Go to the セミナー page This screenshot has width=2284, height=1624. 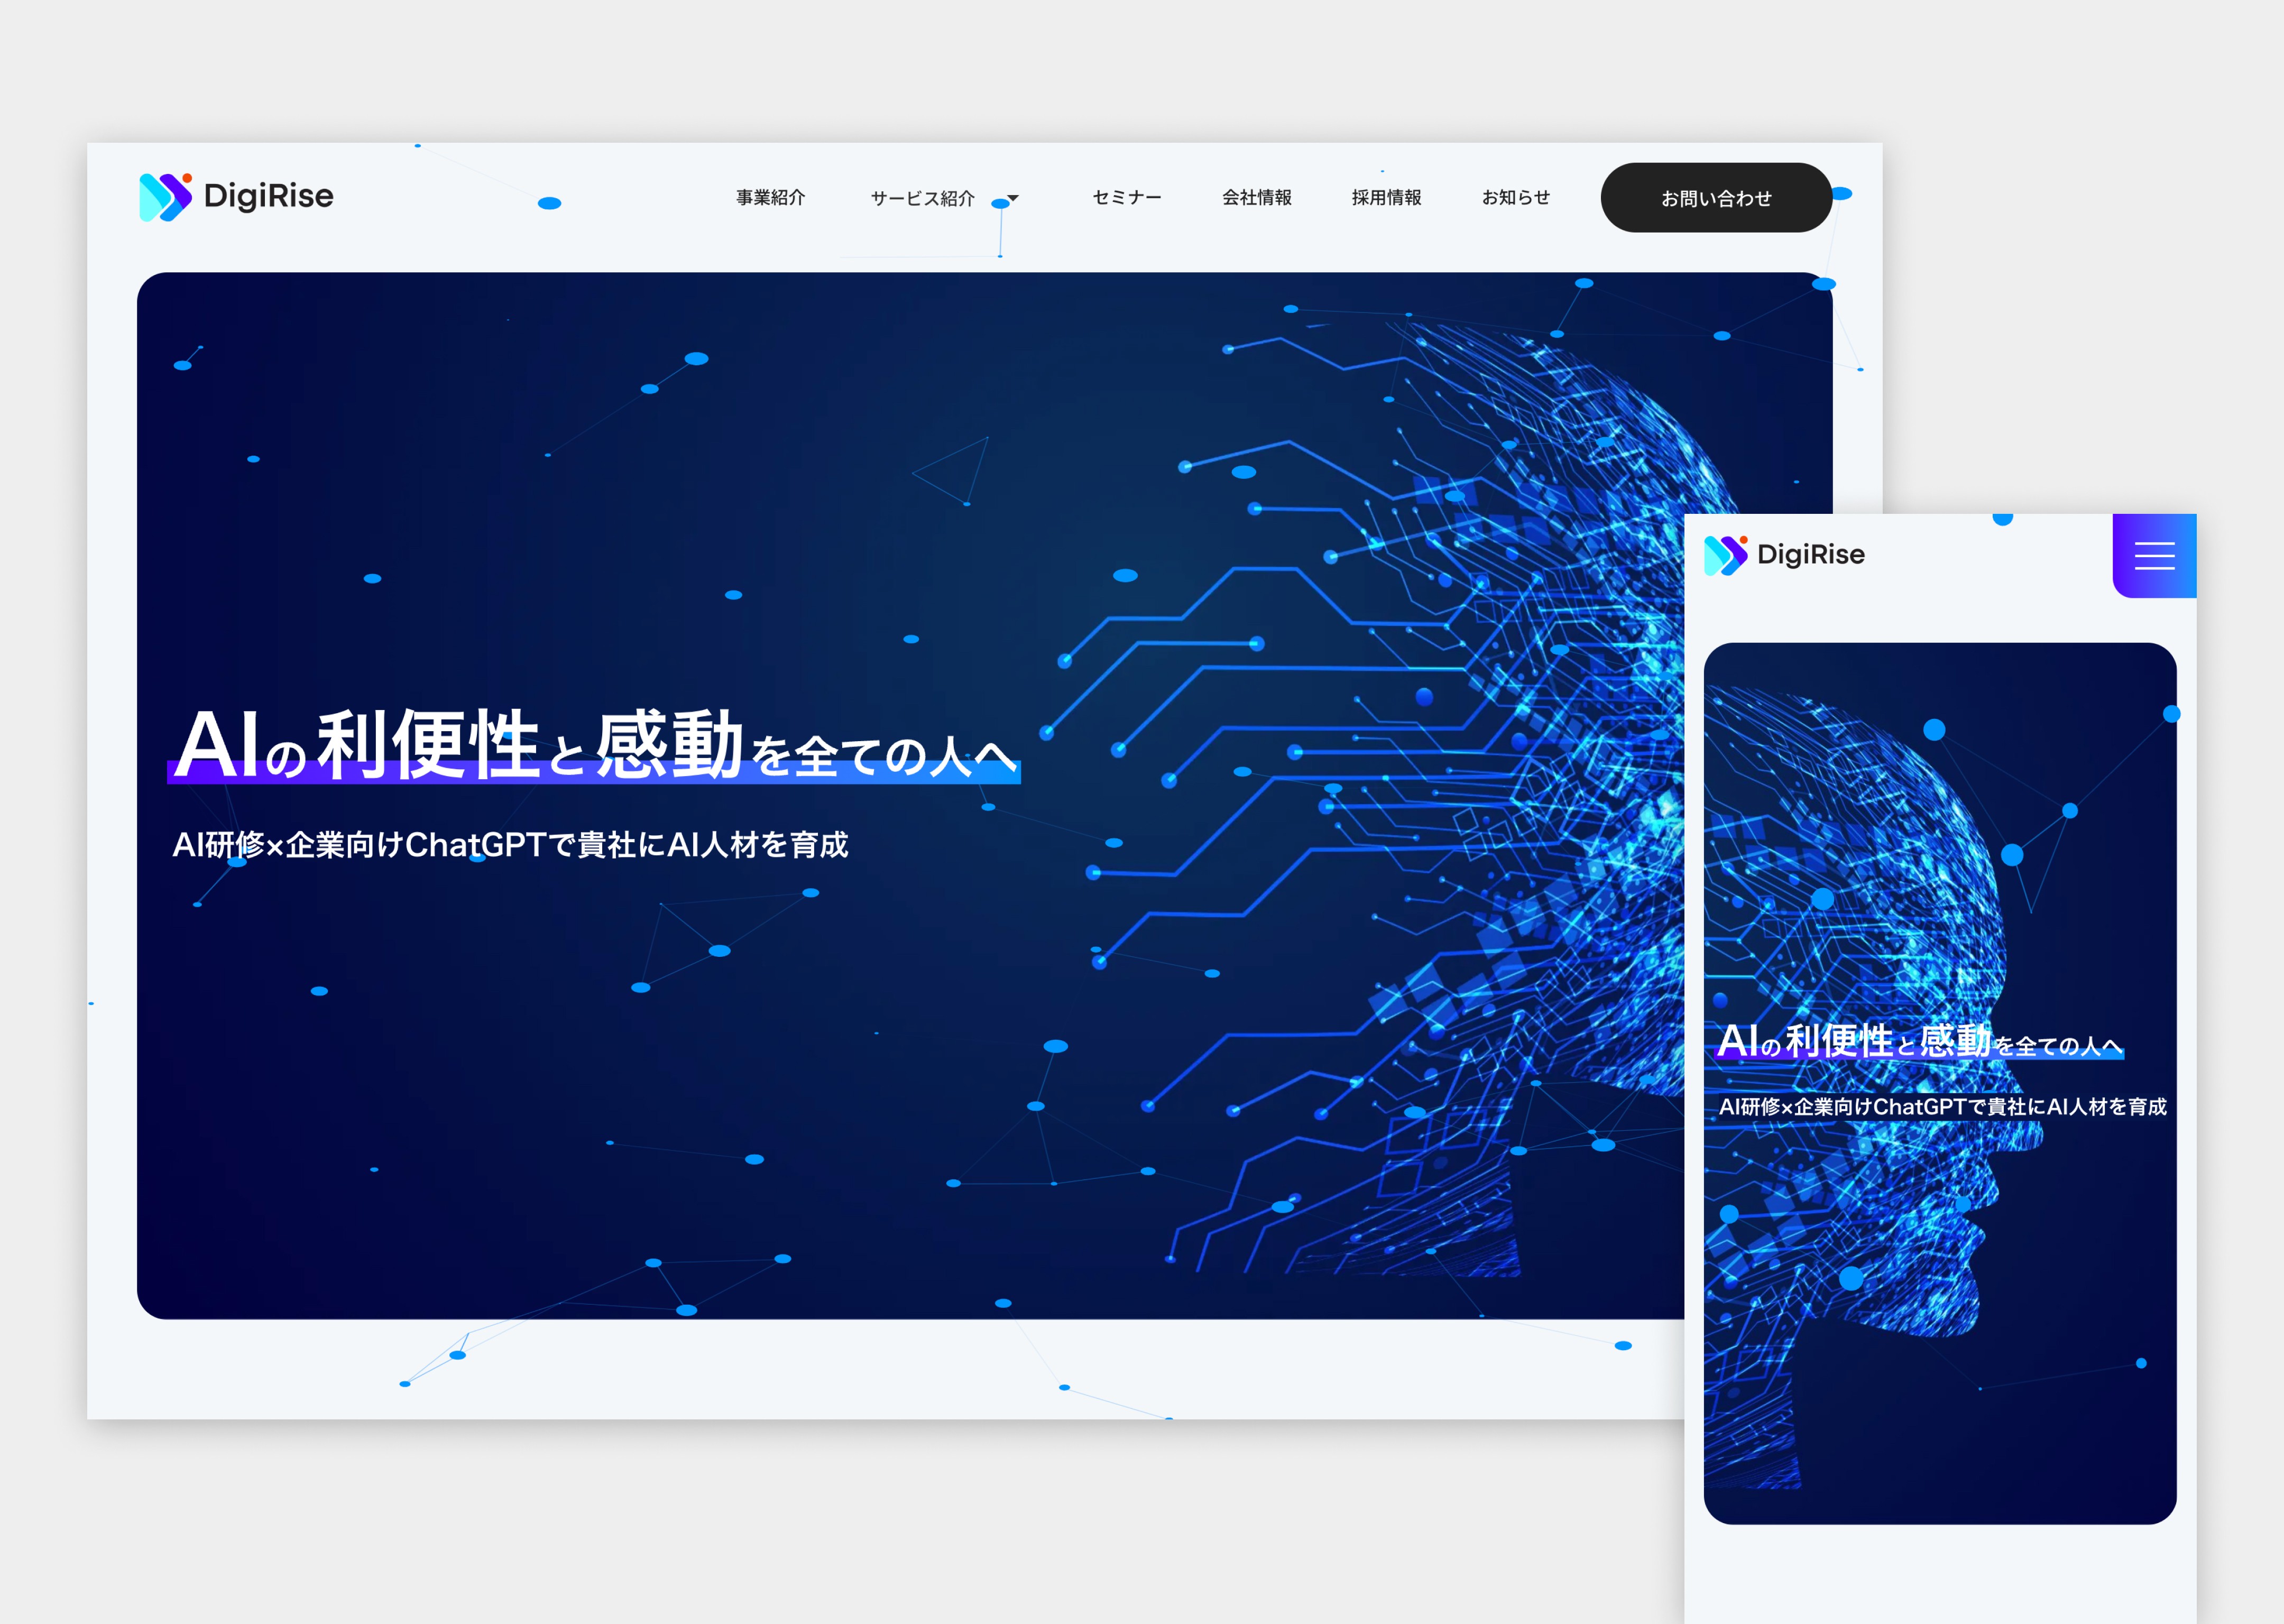[x=1126, y=198]
